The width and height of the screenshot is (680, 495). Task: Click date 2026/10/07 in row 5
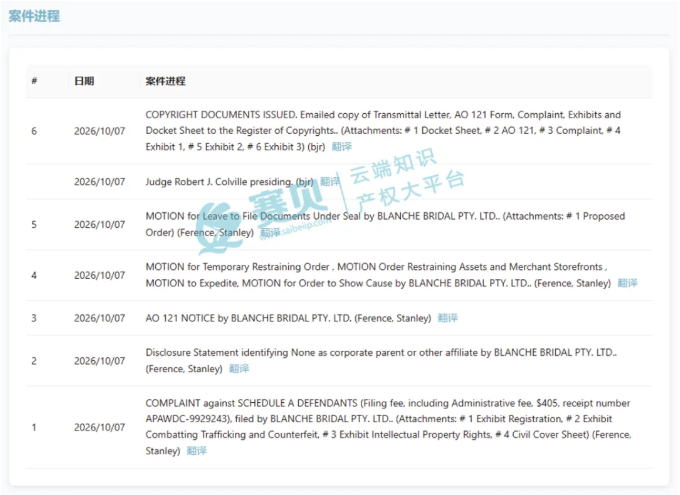tap(99, 225)
